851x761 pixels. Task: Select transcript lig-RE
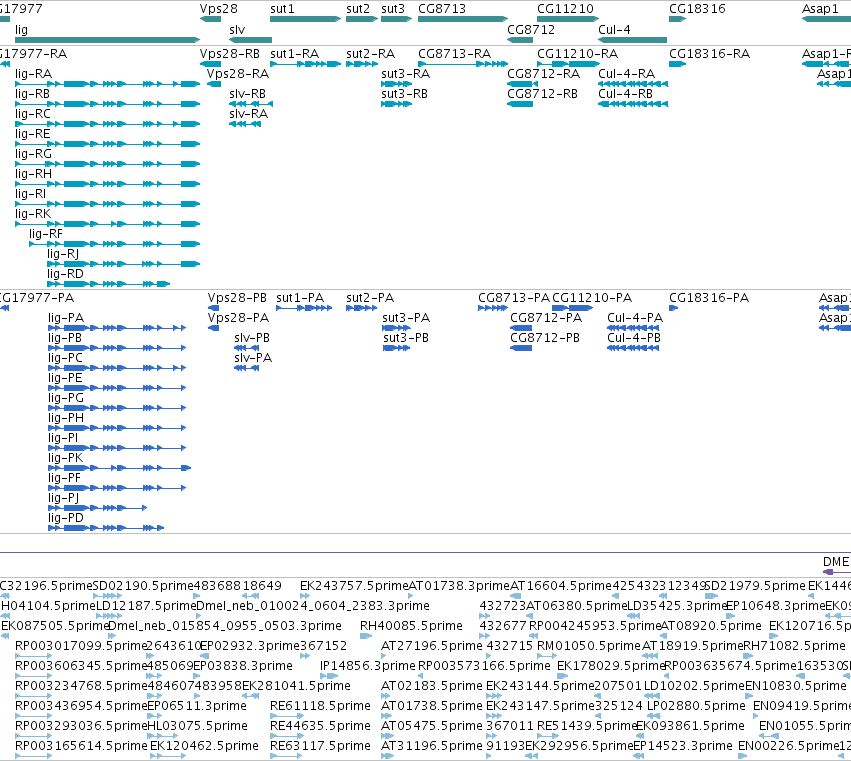[107, 144]
